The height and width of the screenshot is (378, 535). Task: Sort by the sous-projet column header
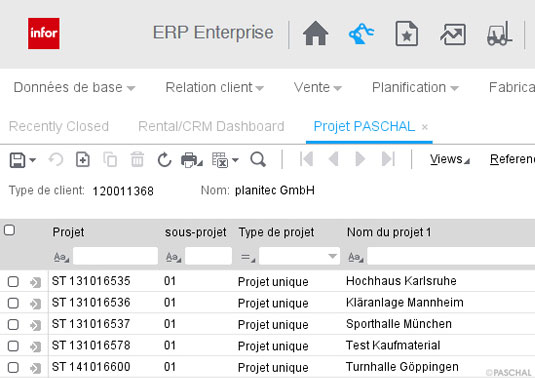tap(196, 232)
